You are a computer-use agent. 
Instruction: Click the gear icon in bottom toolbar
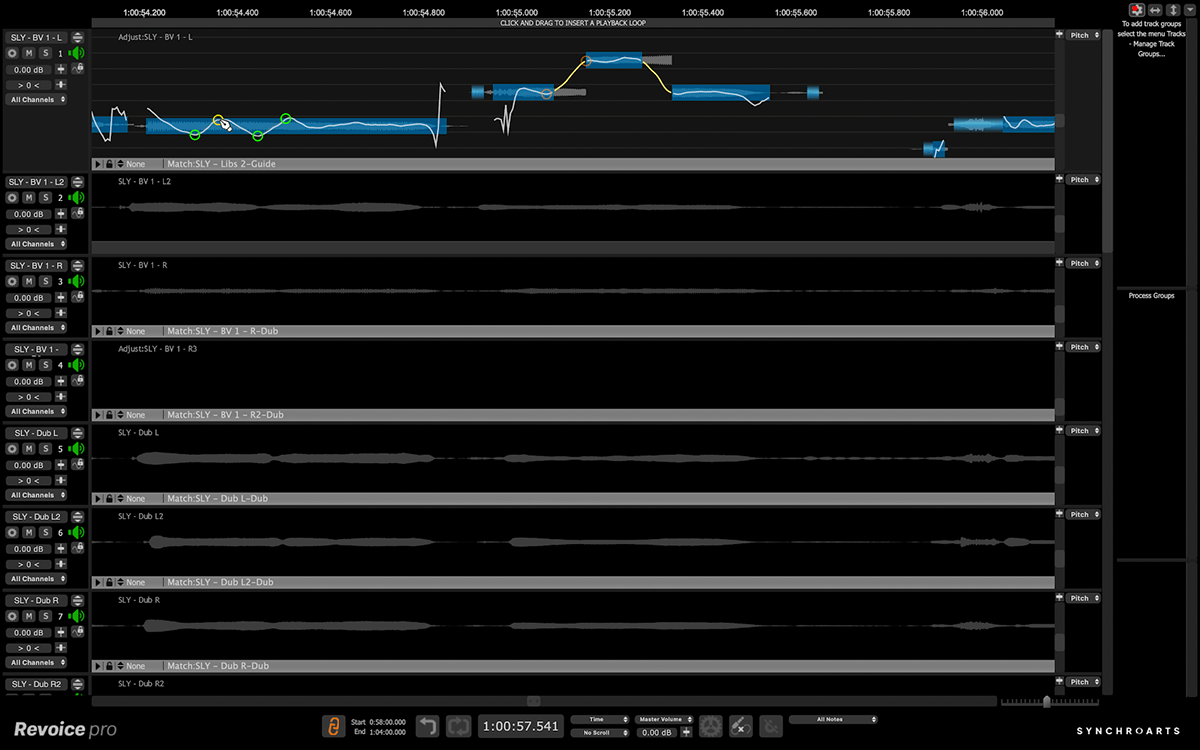pyautogui.click(x=710, y=726)
